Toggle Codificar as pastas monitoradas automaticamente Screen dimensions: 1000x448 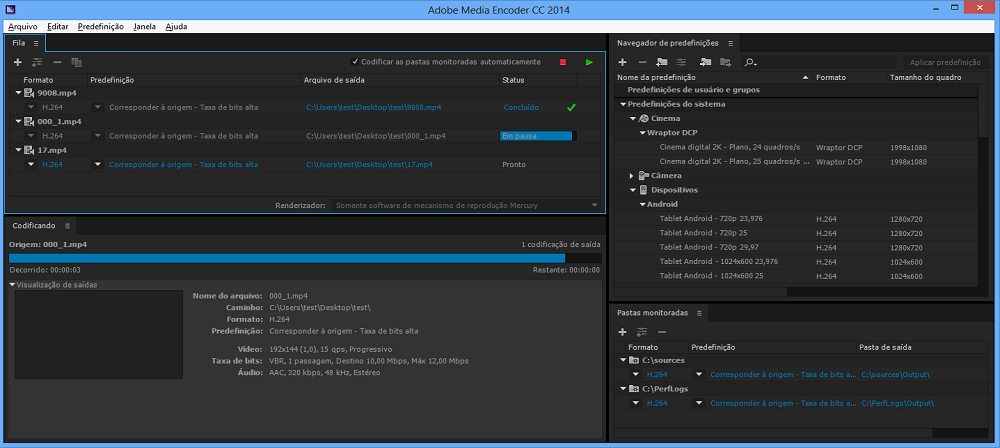click(355, 62)
